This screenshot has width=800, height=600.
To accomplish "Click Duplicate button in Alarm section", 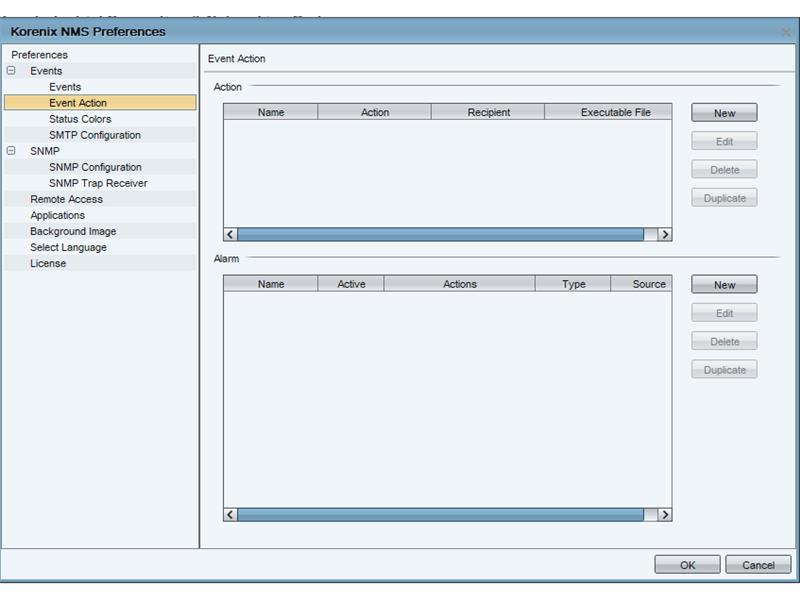I will point(724,369).
